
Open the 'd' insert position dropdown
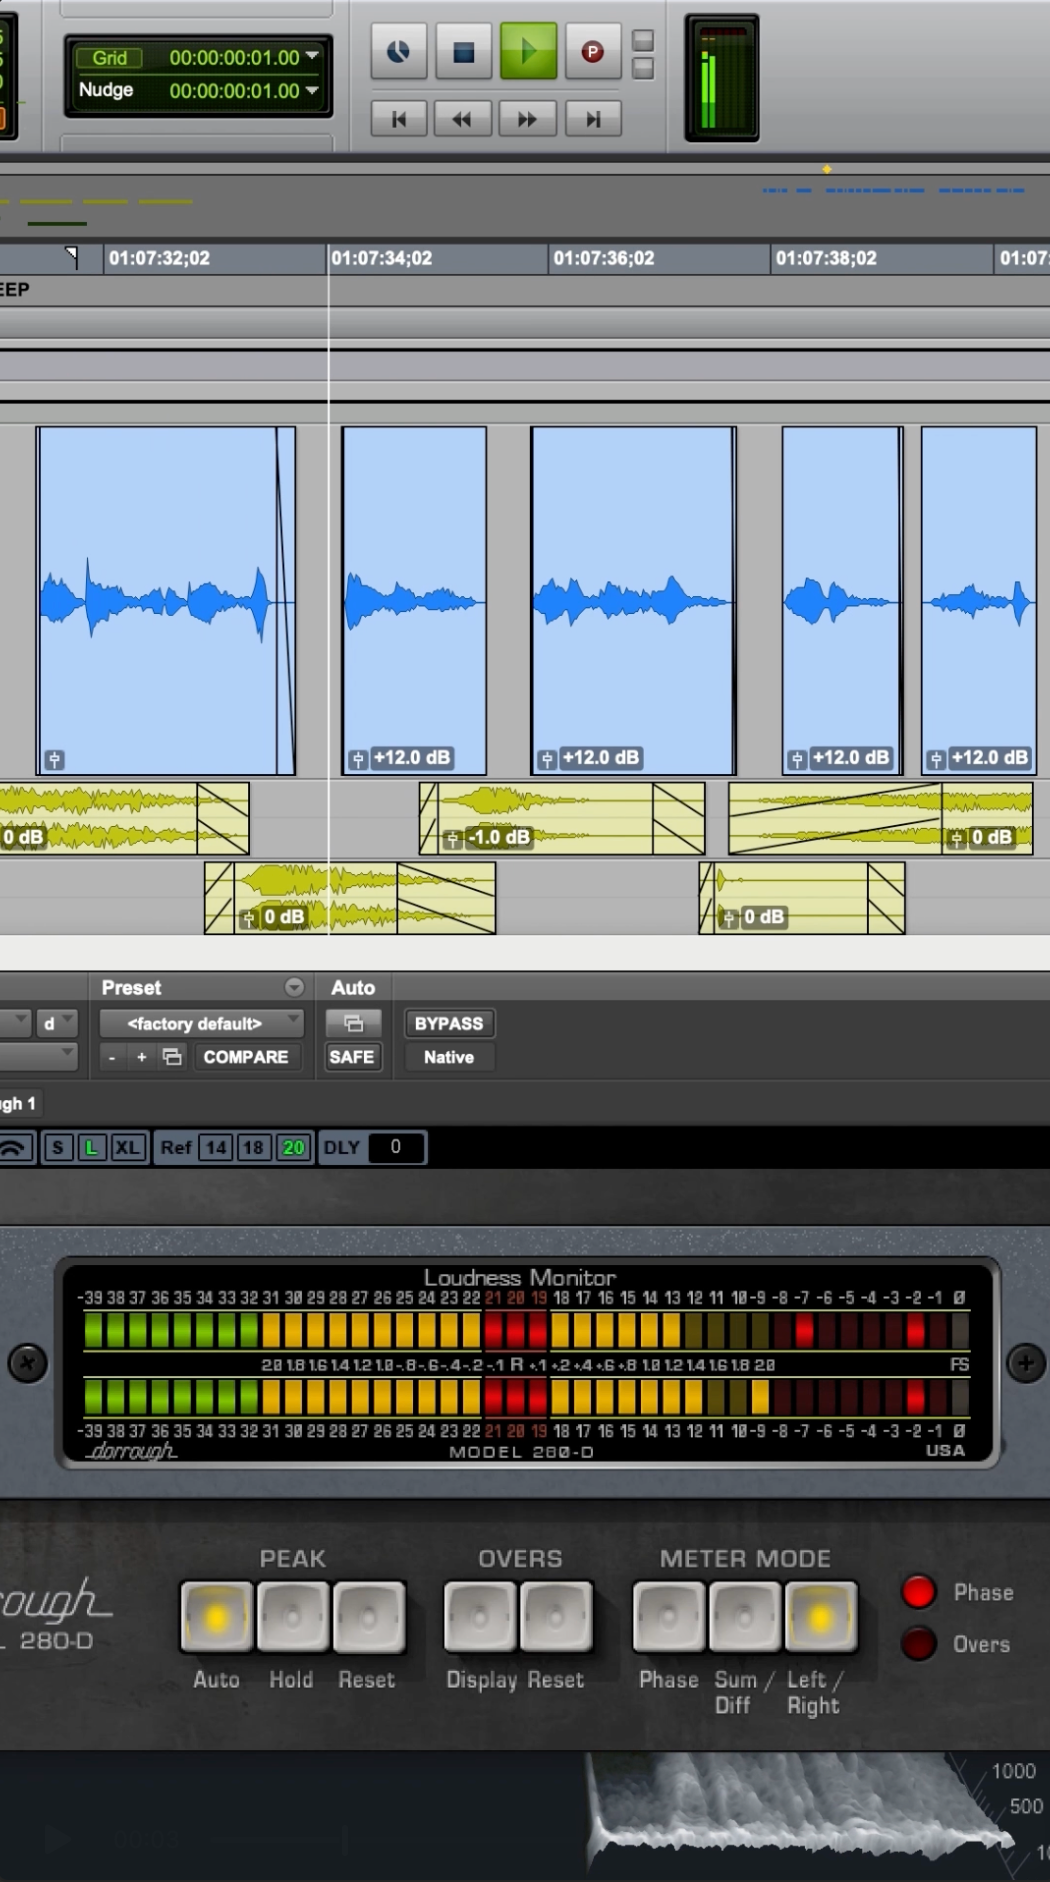click(57, 1023)
